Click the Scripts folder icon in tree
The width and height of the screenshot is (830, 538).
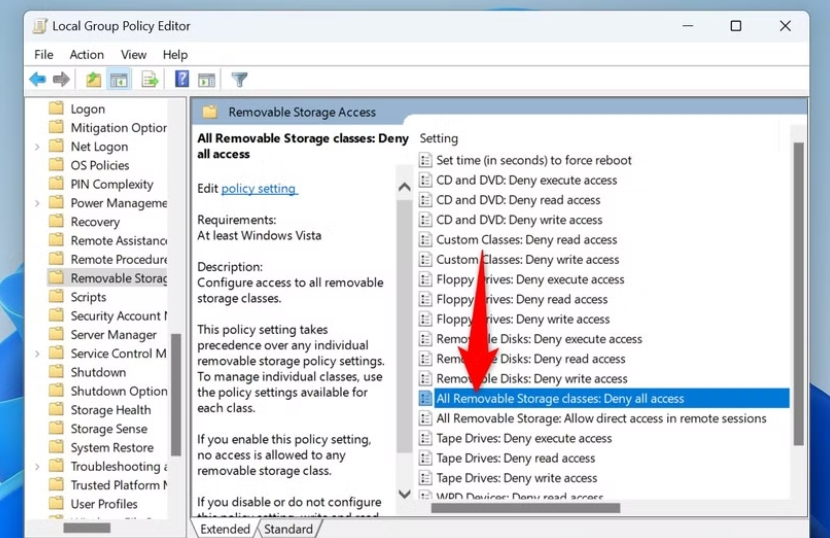(x=56, y=297)
